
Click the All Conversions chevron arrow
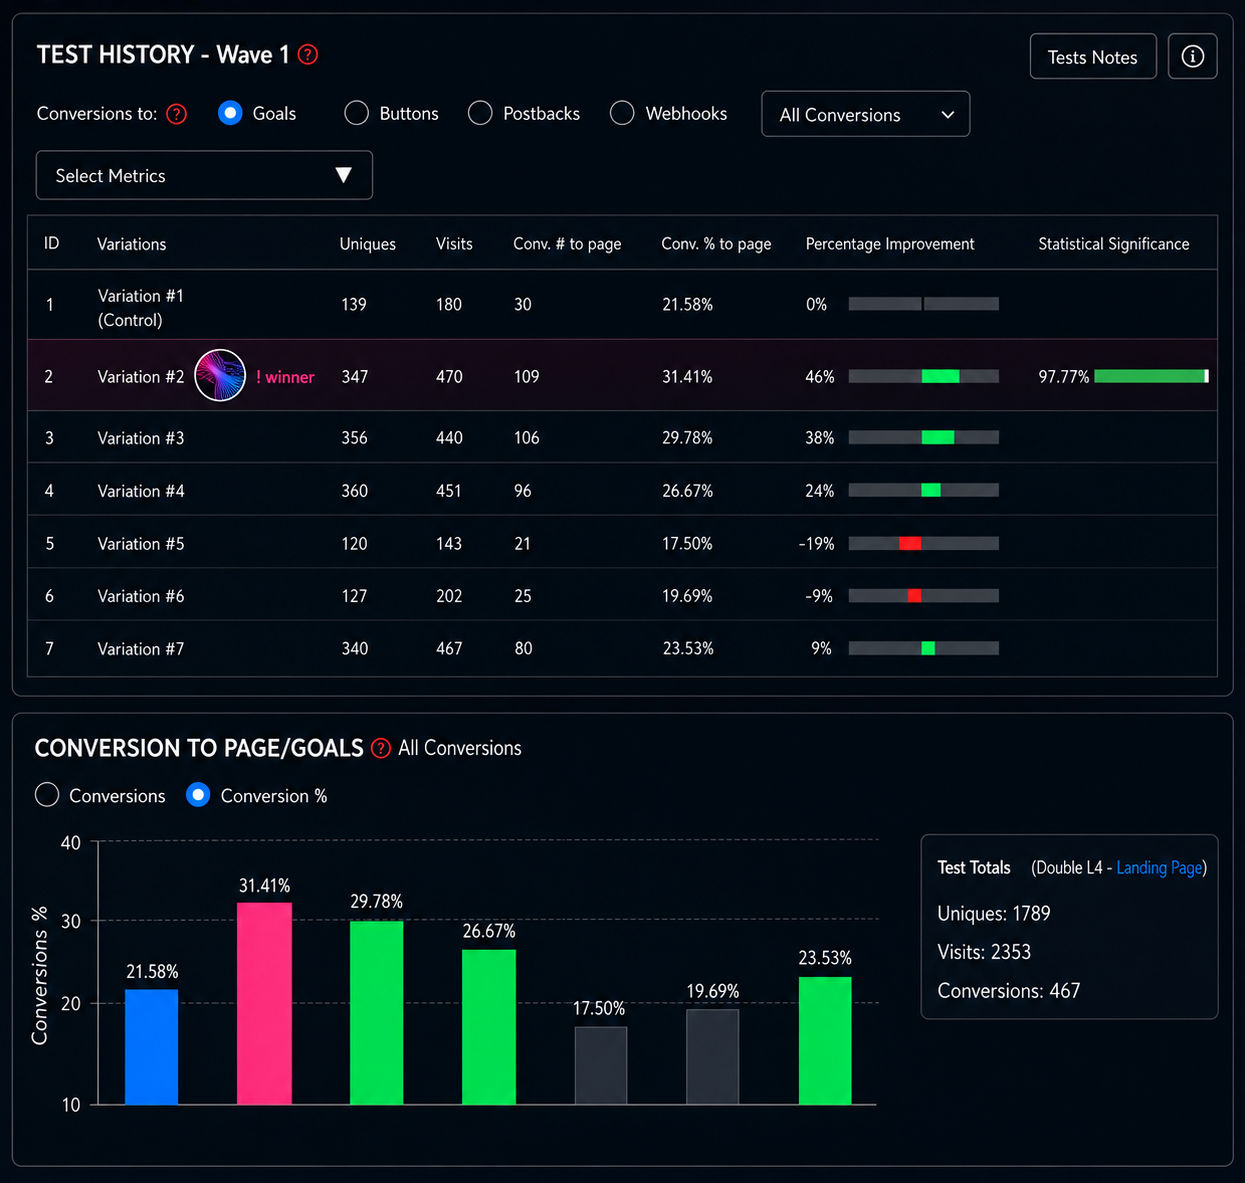(x=948, y=115)
